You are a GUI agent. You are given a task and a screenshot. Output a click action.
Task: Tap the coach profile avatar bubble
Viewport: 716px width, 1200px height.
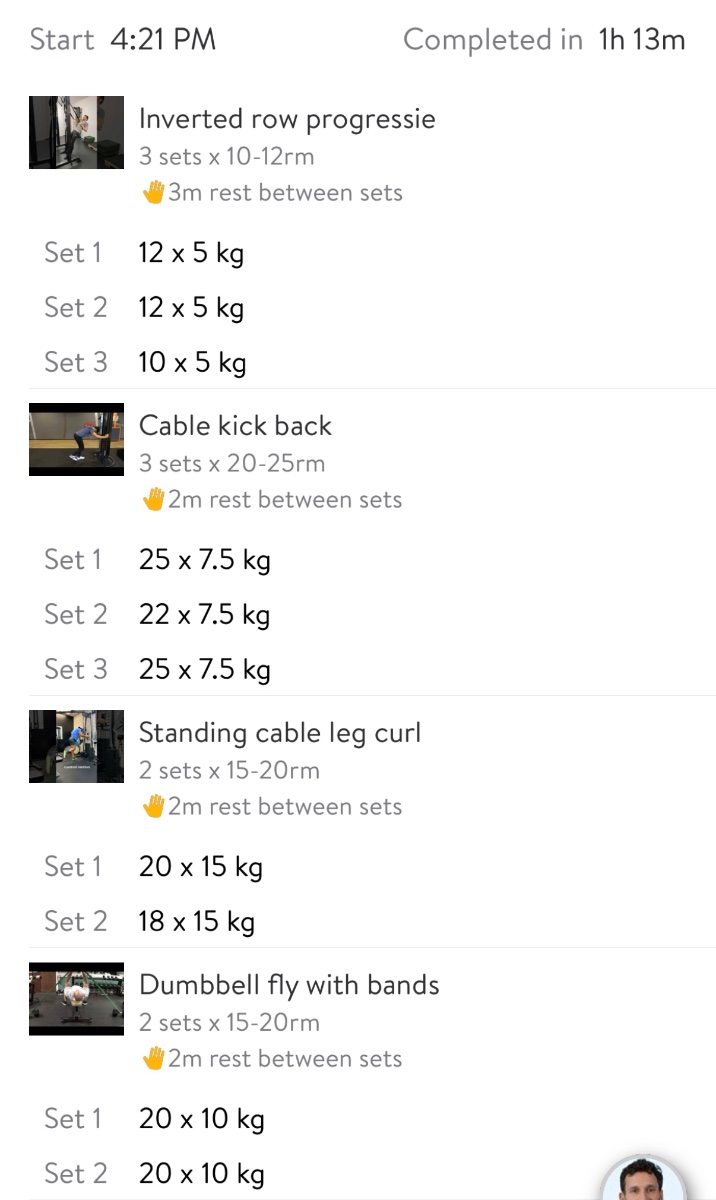coord(643,1180)
